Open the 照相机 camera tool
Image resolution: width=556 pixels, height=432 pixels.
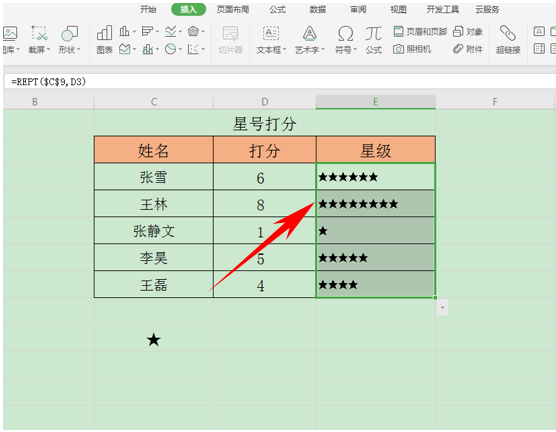(x=412, y=49)
